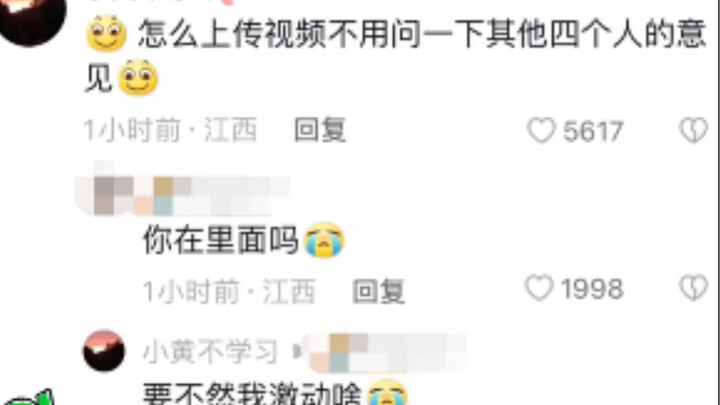Open the blurred username above 你在里面吗
This screenshot has width=720, height=405.
(184, 196)
